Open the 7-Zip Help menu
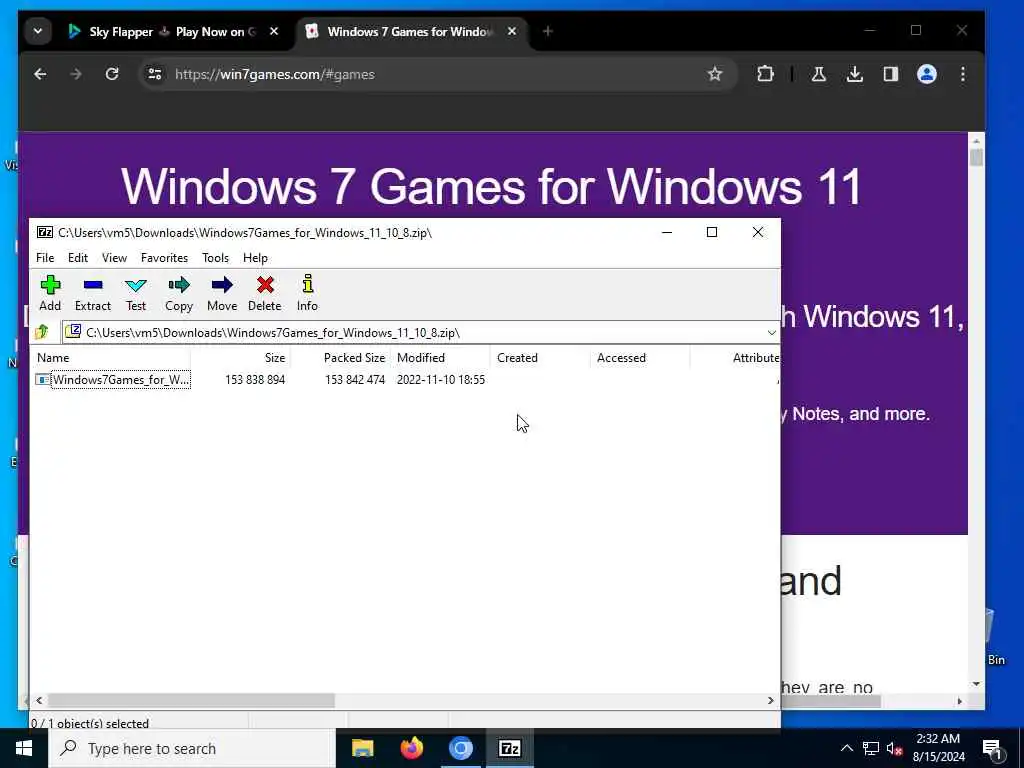1024x768 pixels. pos(255,258)
